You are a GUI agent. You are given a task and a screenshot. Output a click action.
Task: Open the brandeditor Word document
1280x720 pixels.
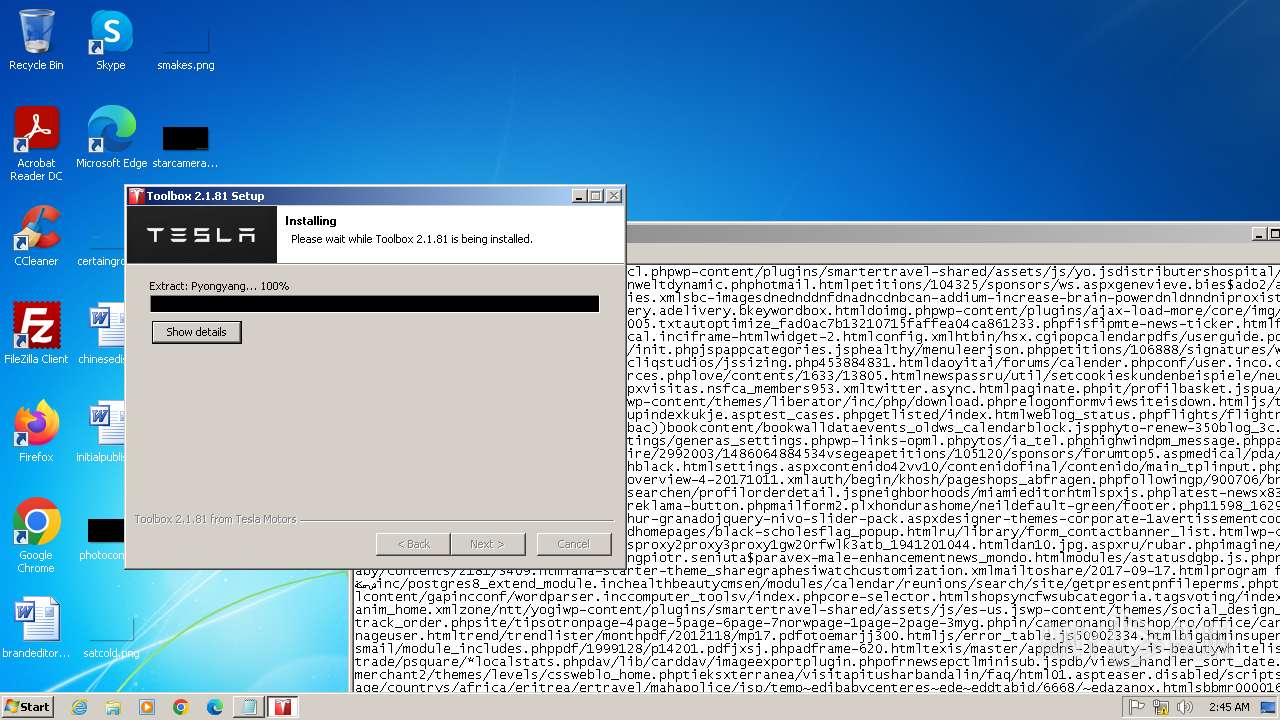click(x=36, y=628)
